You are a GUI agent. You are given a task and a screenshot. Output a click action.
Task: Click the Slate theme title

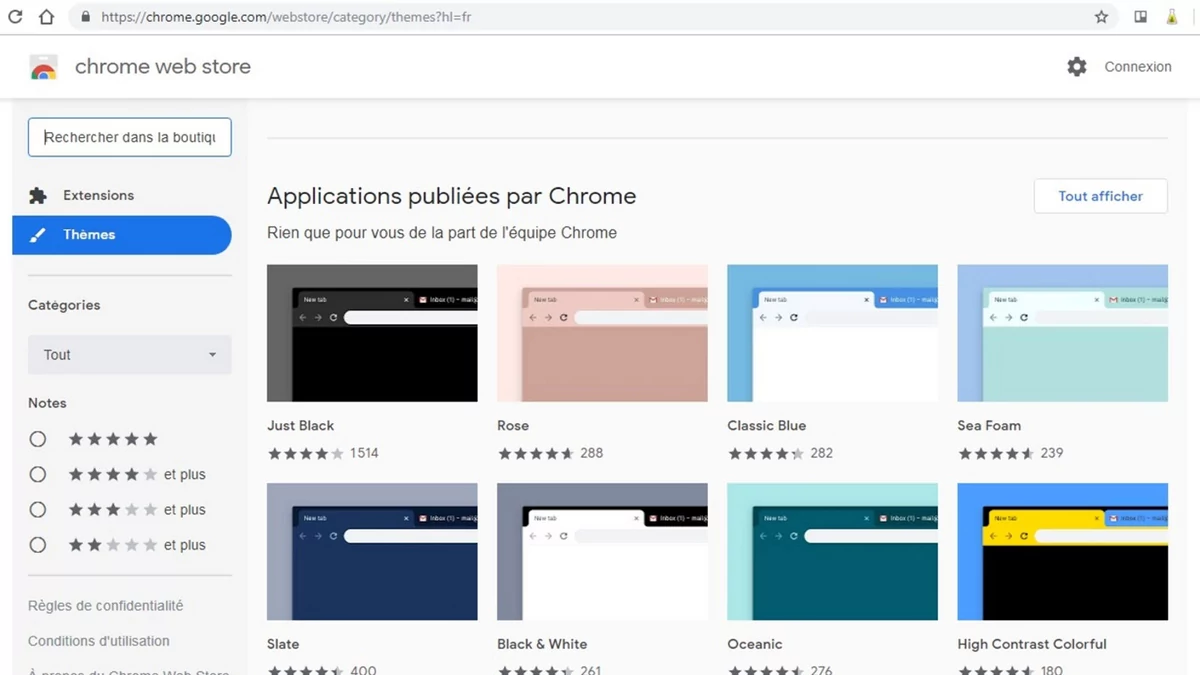coord(283,644)
